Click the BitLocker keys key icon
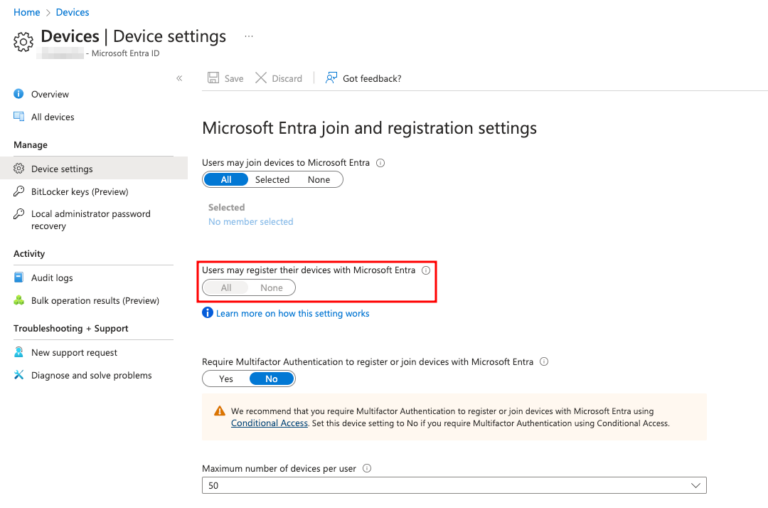The width and height of the screenshot is (768, 508). [x=18, y=191]
